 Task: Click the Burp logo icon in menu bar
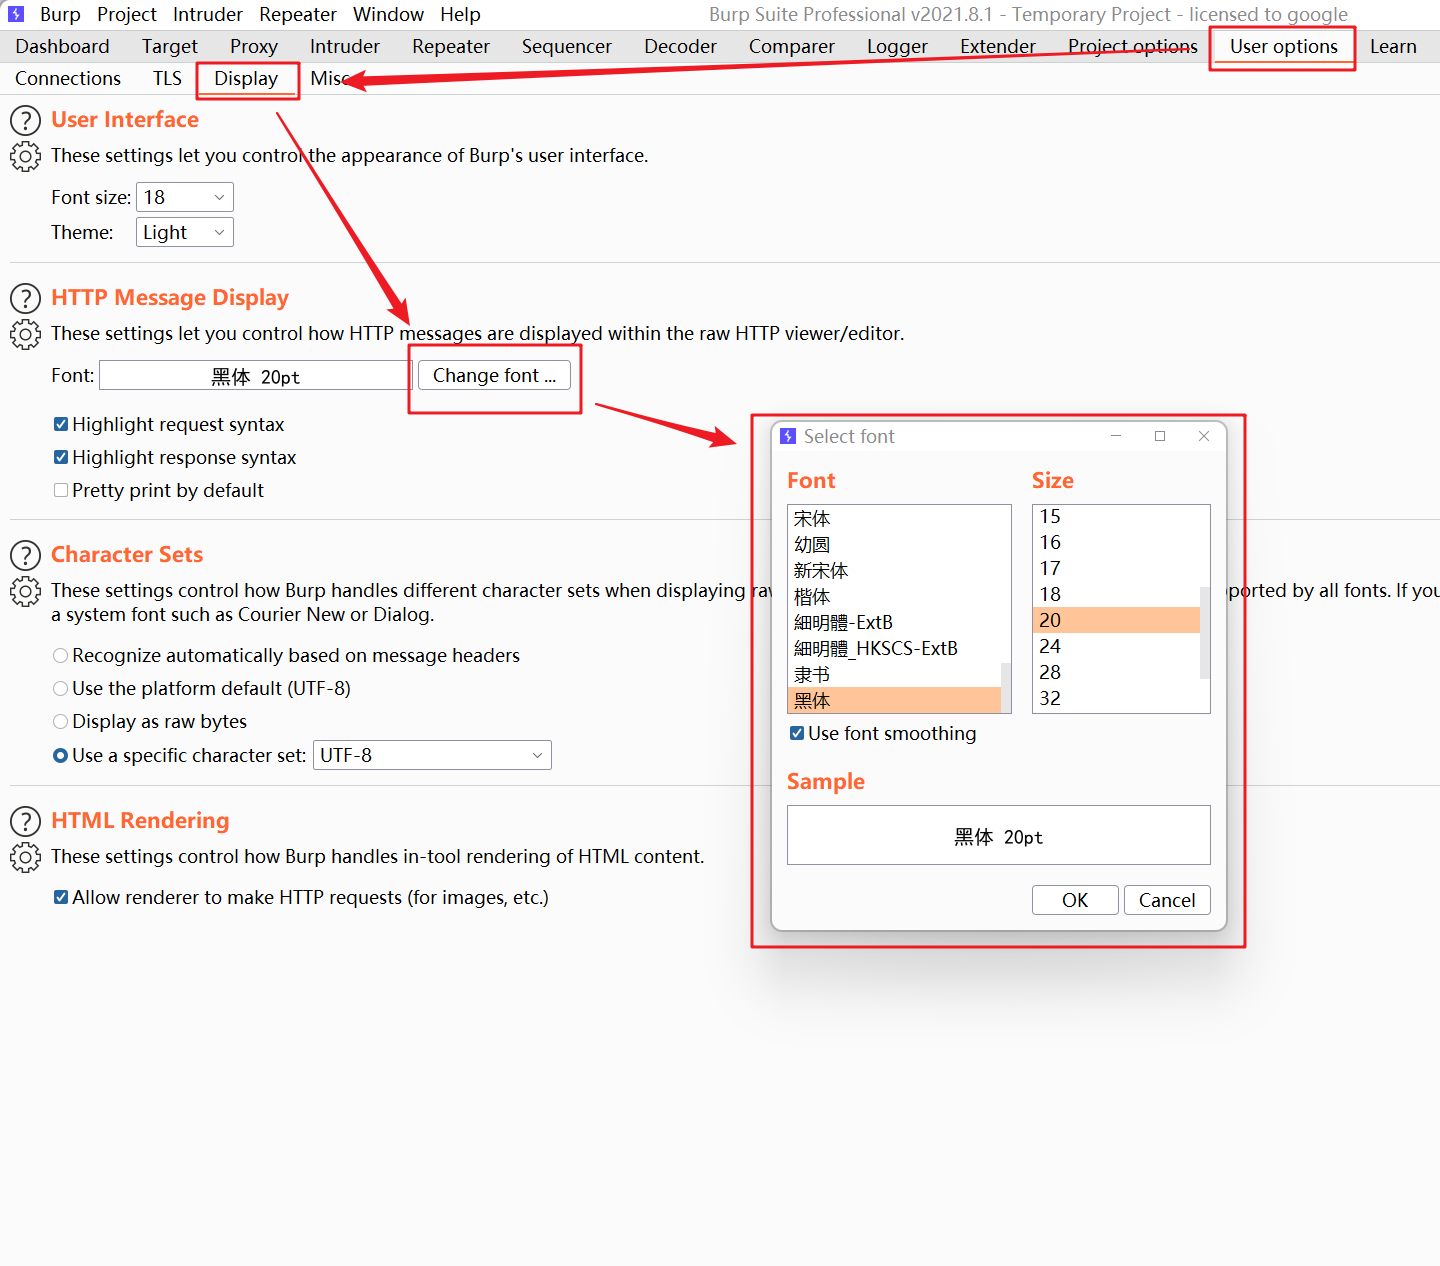pyautogui.click(x=16, y=14)
